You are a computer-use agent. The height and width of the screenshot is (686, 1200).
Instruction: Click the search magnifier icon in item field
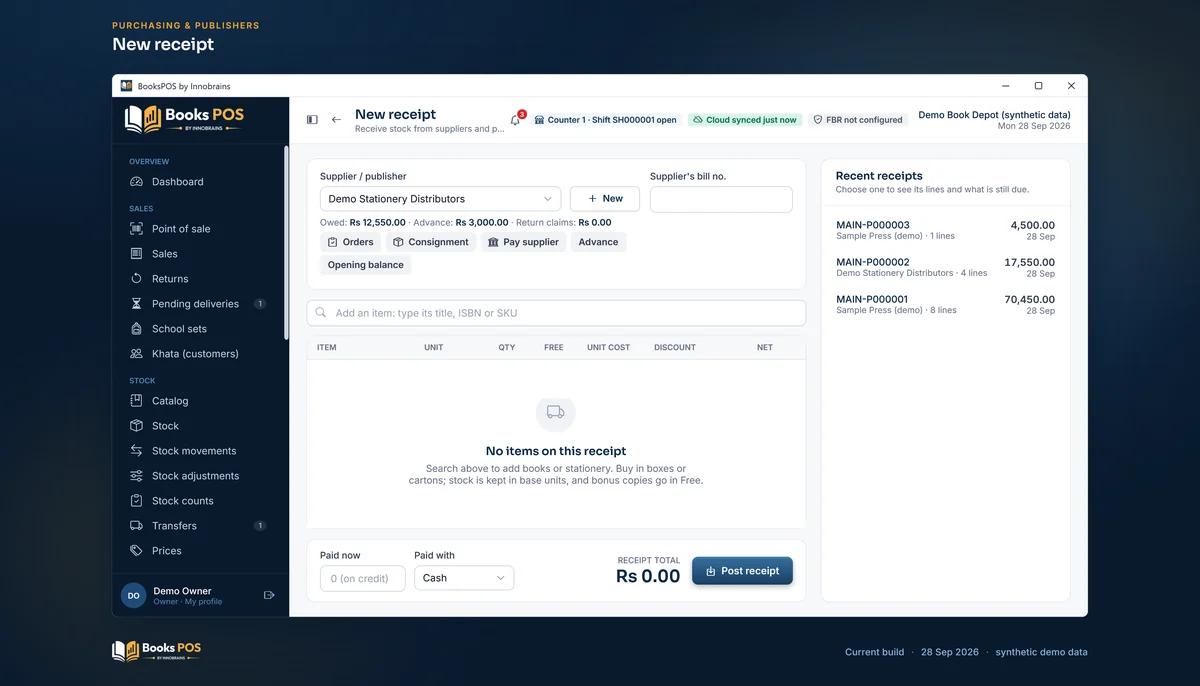click(321, 313)
